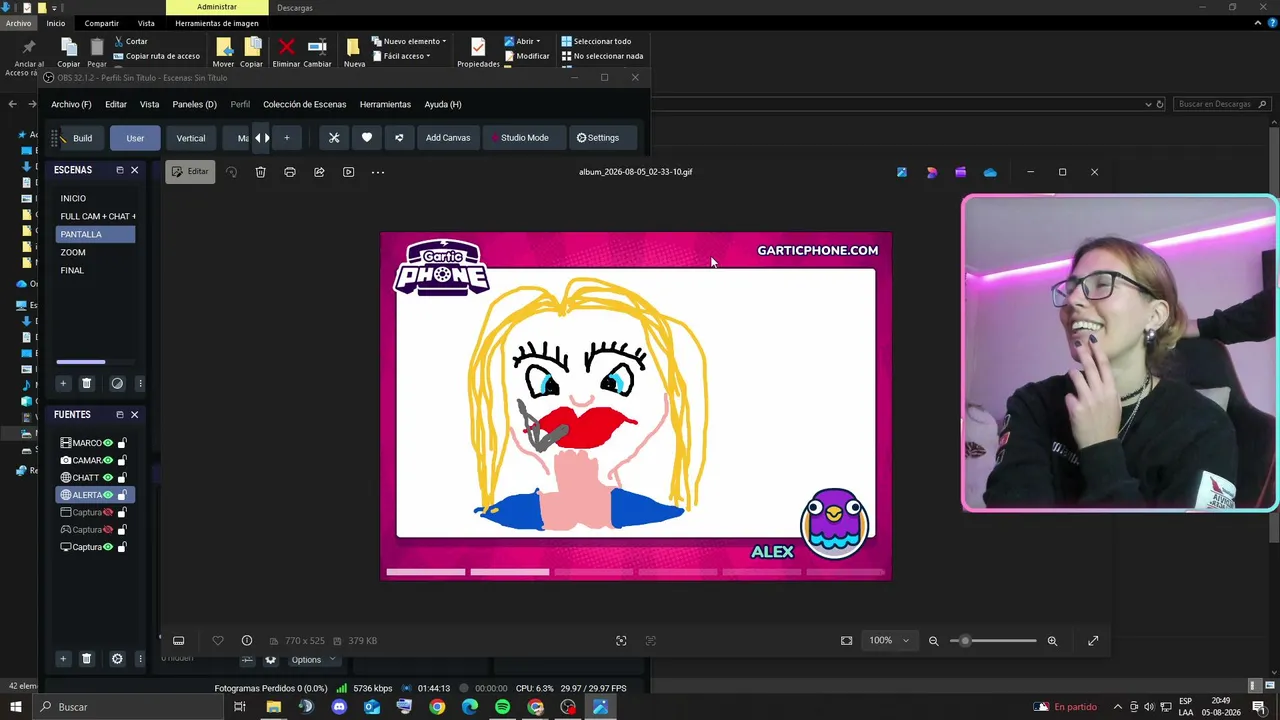Share the image with the share icon

coord(319,172)
